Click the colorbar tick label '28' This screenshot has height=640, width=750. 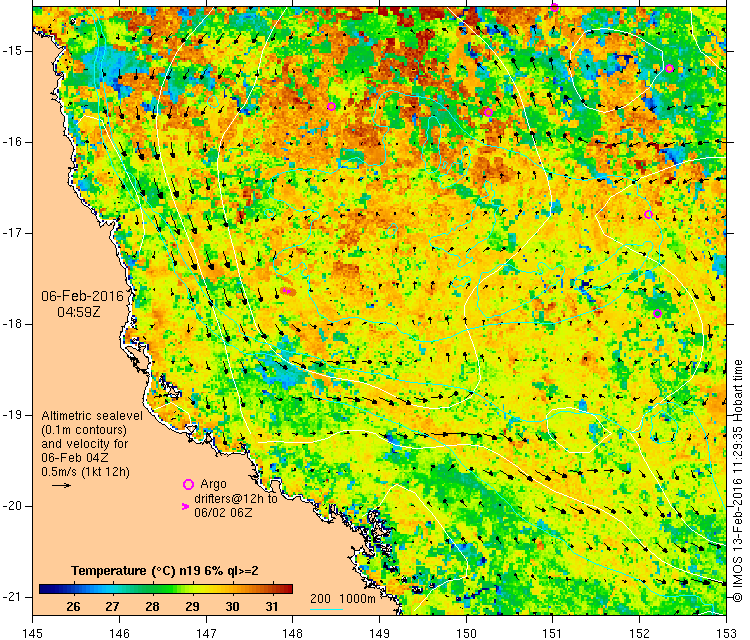tap(153, 607)
